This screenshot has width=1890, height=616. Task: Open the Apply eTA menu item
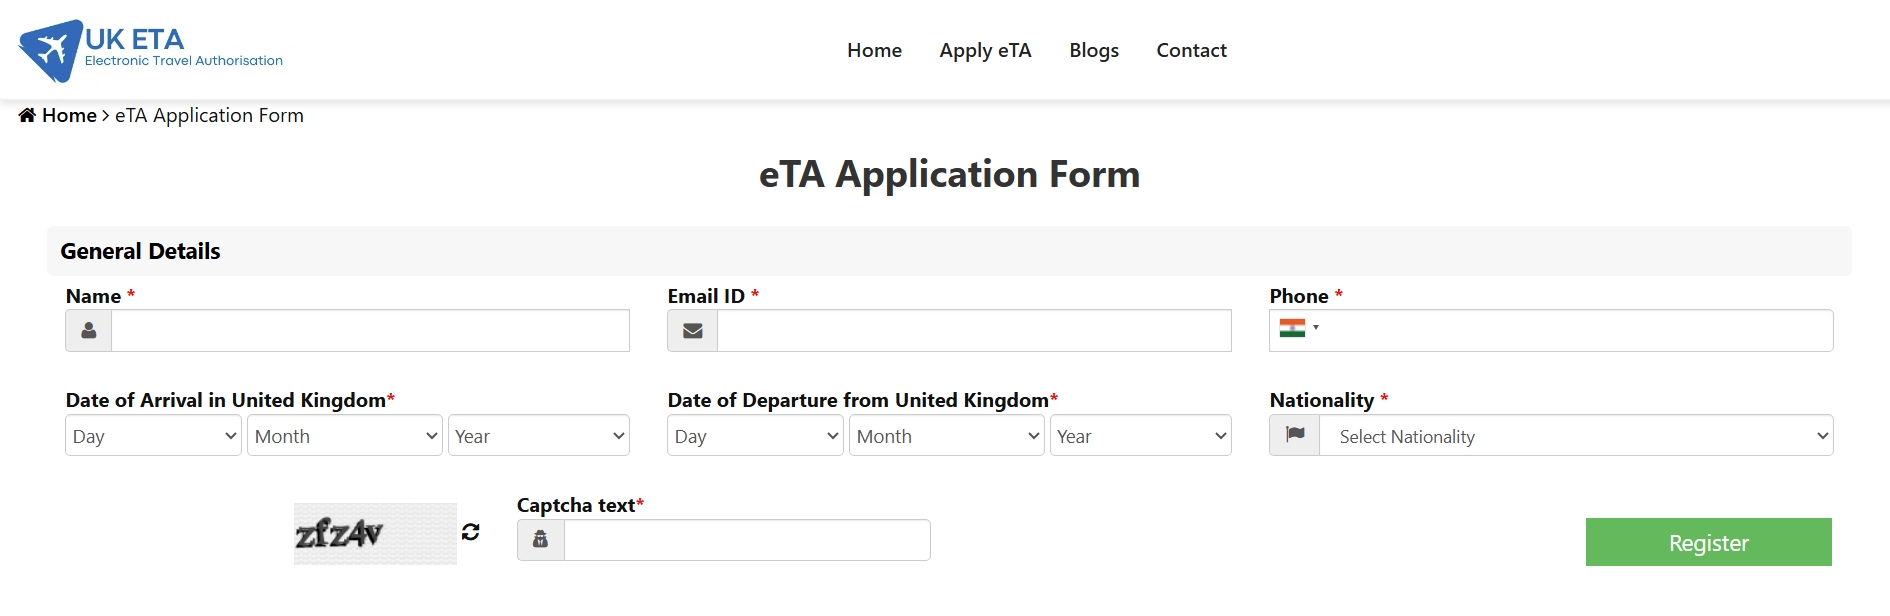point(985,50)
